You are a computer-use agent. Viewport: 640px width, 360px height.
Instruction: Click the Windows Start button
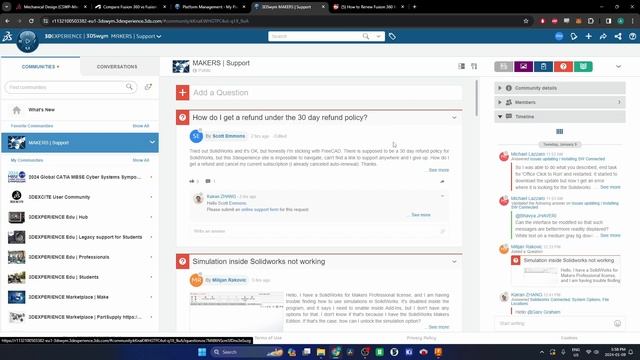(202, 352)
